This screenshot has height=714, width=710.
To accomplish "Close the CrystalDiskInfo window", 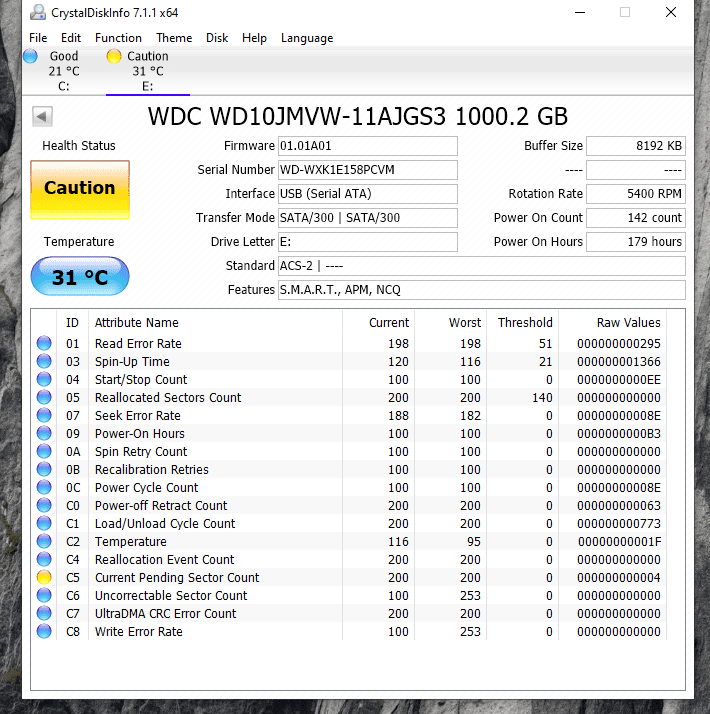I will [x=671, y=12].
